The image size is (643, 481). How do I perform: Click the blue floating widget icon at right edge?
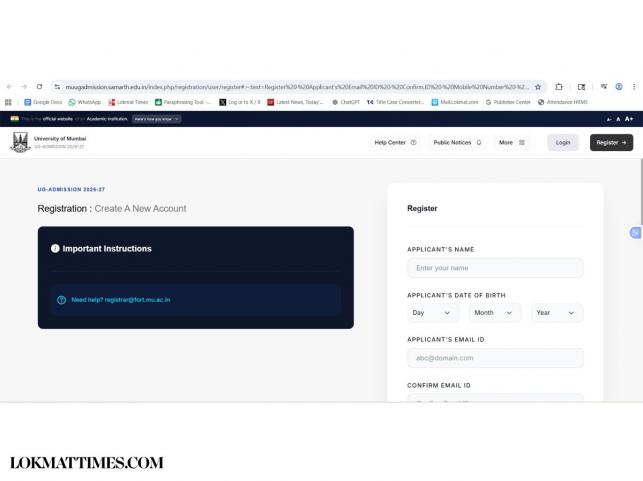tap(635, 233)
